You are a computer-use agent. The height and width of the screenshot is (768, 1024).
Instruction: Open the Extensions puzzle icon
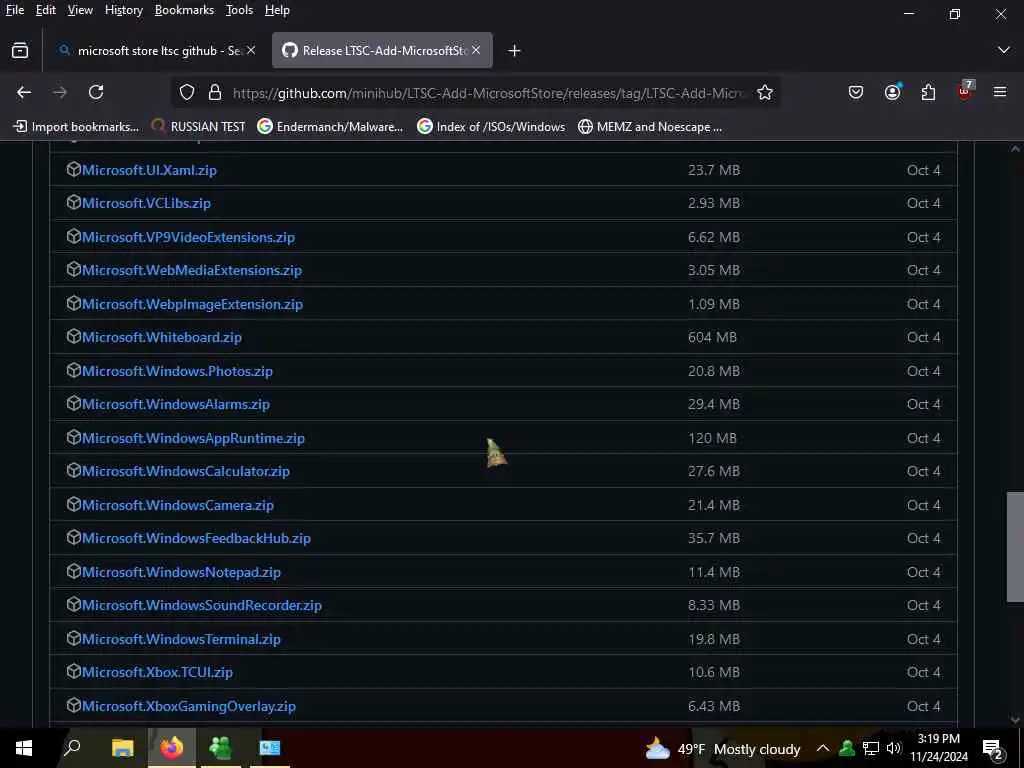point(928,93)
